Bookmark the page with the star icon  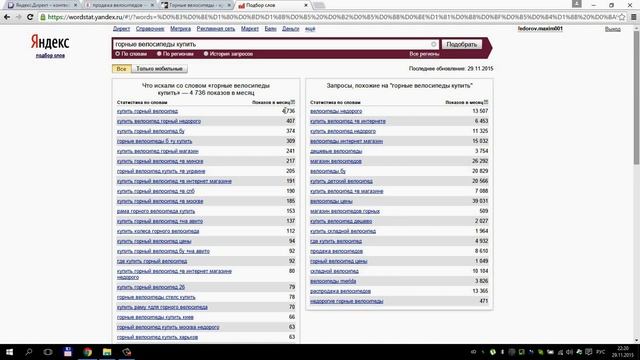coord(622,17)
